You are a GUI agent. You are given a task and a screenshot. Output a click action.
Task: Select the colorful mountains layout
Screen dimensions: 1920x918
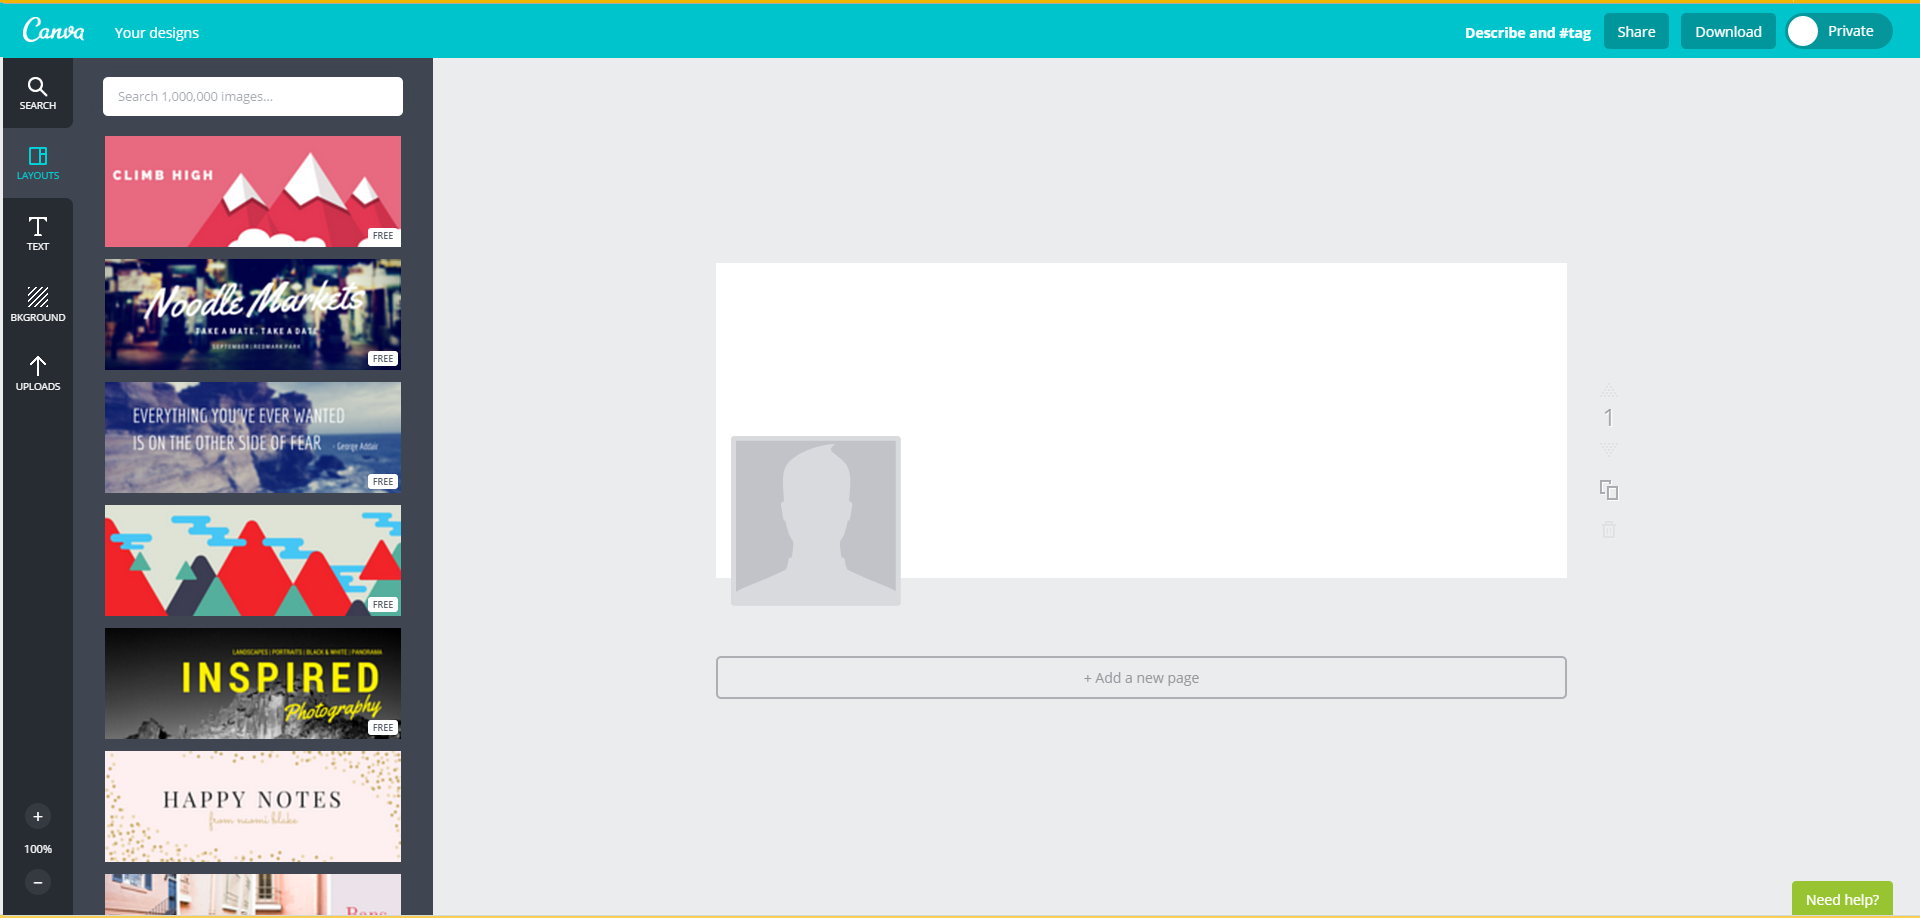pos(253,560)
